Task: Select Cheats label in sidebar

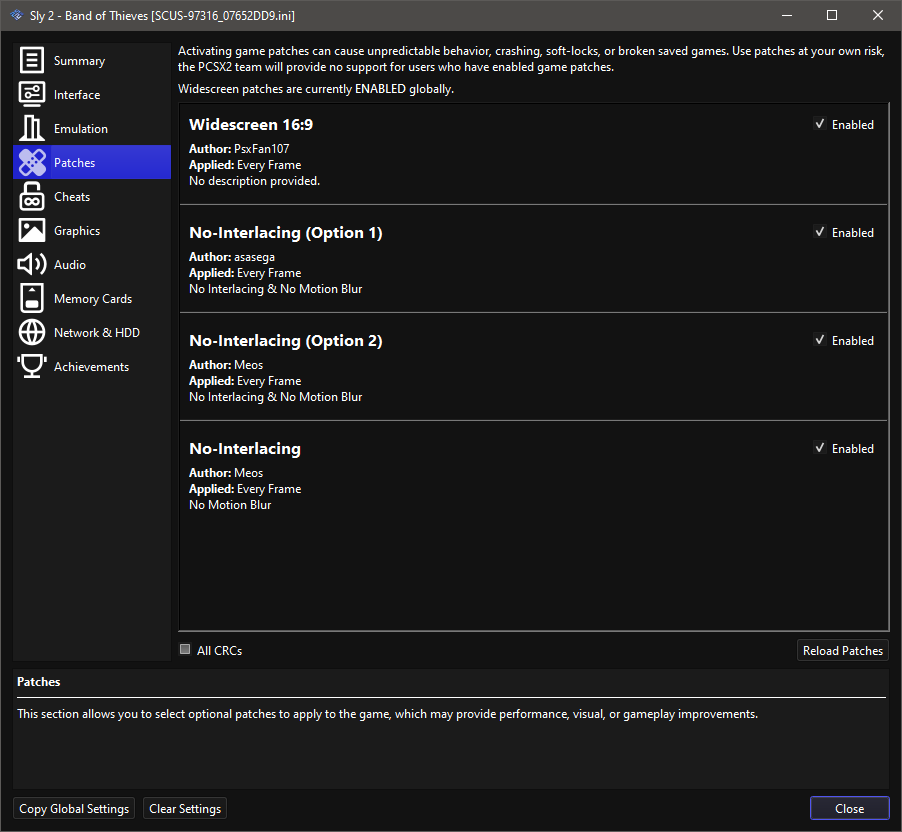Action: (x=72, y=196)
